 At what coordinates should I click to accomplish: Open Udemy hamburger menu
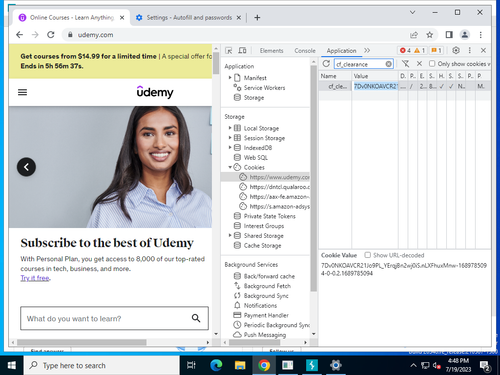click(x=22, y=92)
